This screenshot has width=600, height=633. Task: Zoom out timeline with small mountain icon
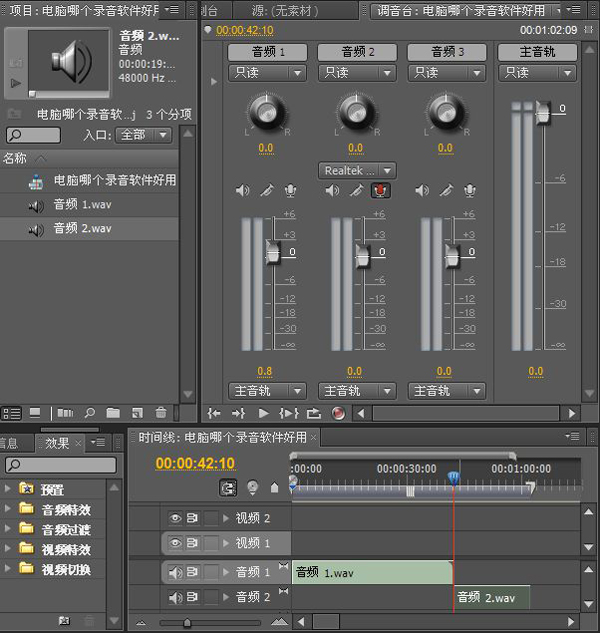(141, 623)
